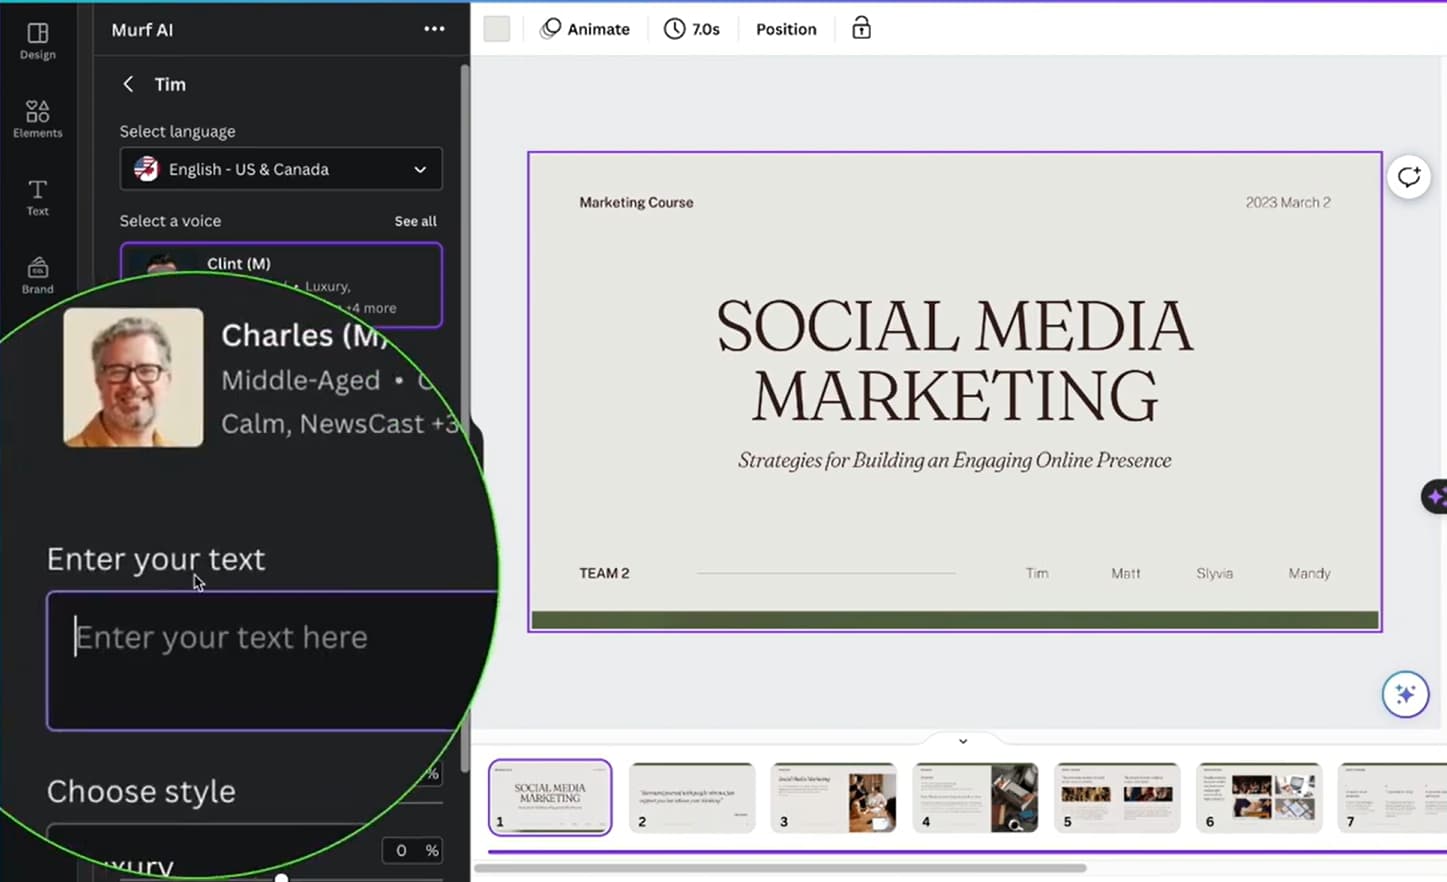Open the Position panel
This screenshot has width=1447, height=882.
786,29
